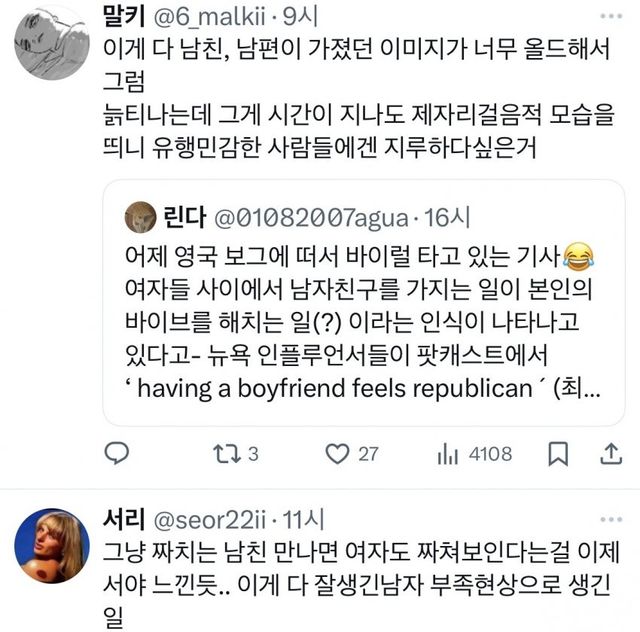
Task: Tap the share upload icon
Action: coord(609,454)
